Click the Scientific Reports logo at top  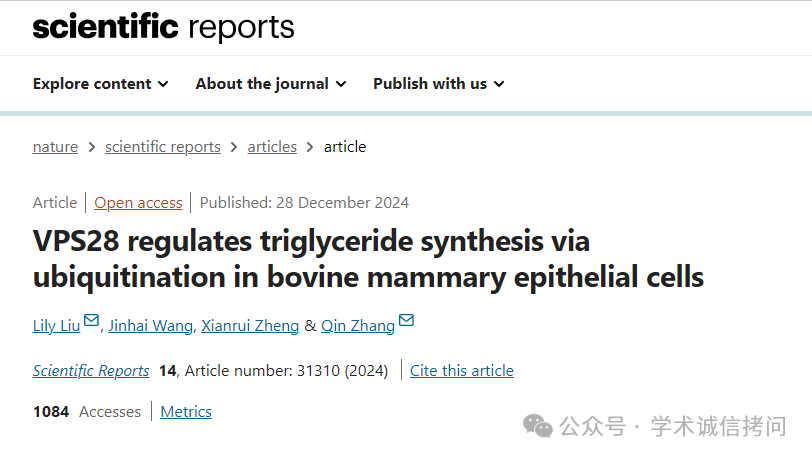tap(163, 27)
